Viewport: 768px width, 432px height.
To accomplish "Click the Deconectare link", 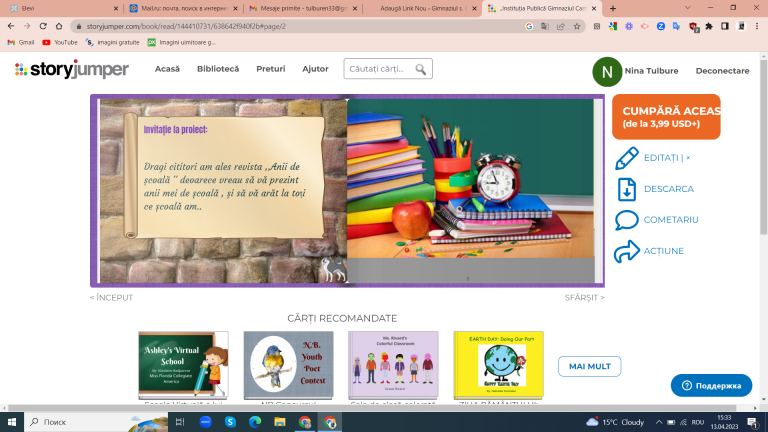I will 722,71.
